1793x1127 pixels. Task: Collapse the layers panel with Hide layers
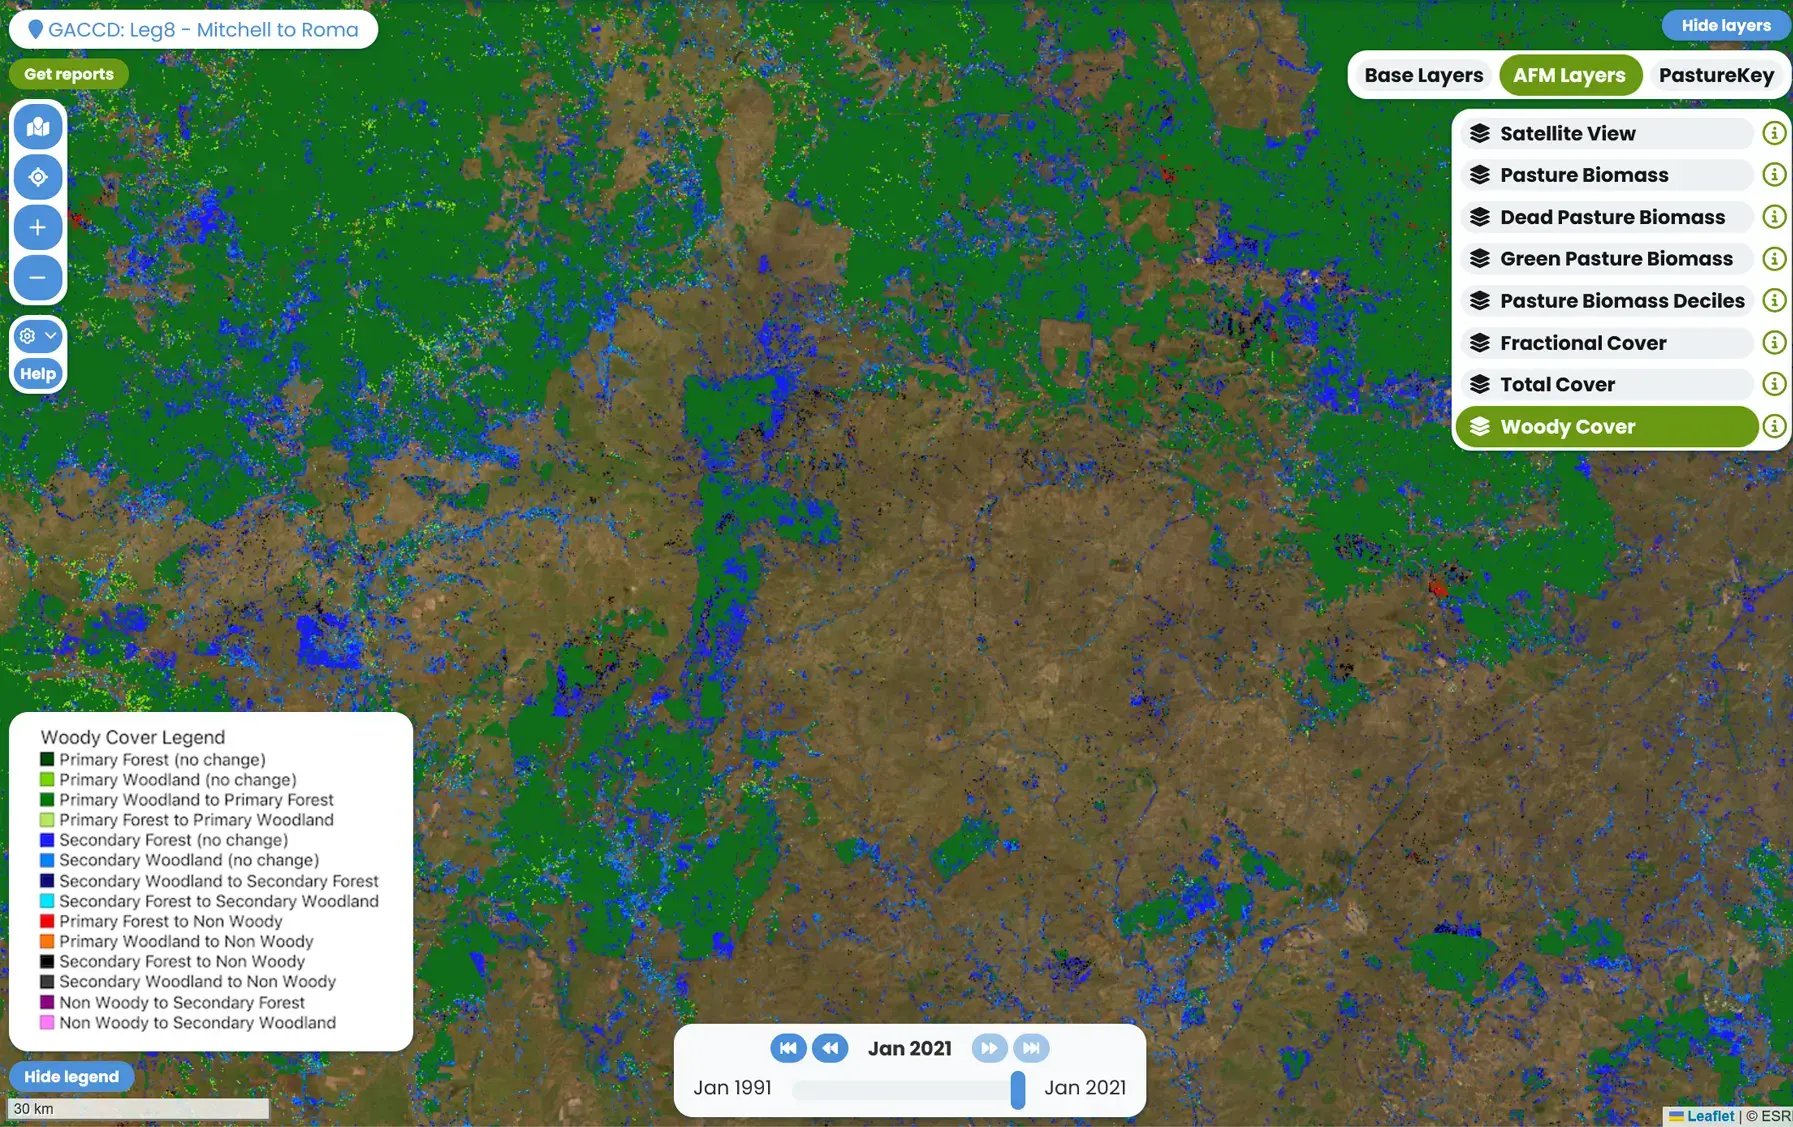[1725, 26]
